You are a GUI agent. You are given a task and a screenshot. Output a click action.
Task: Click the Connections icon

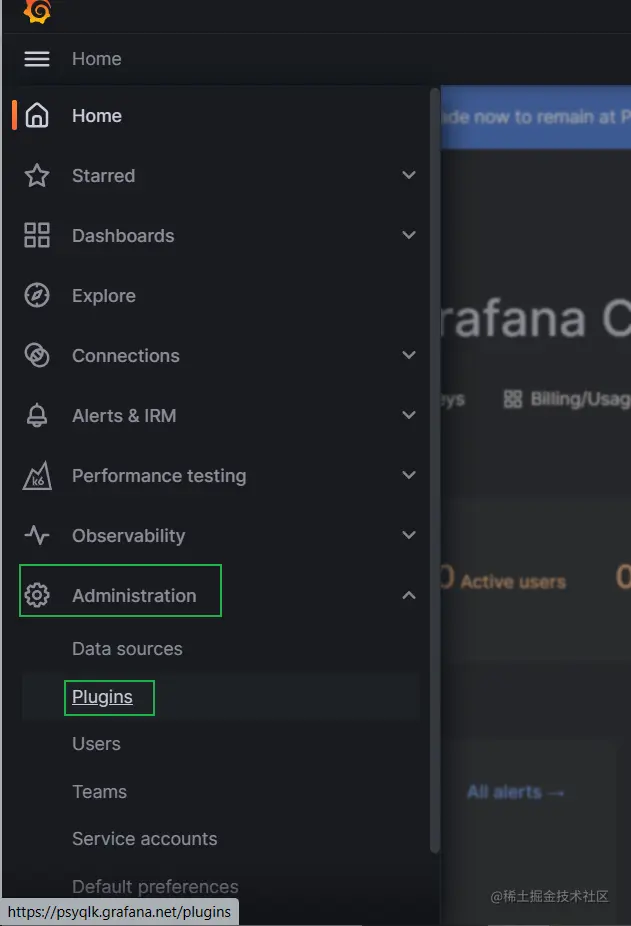pyautogui.click(x=37, y=356)
